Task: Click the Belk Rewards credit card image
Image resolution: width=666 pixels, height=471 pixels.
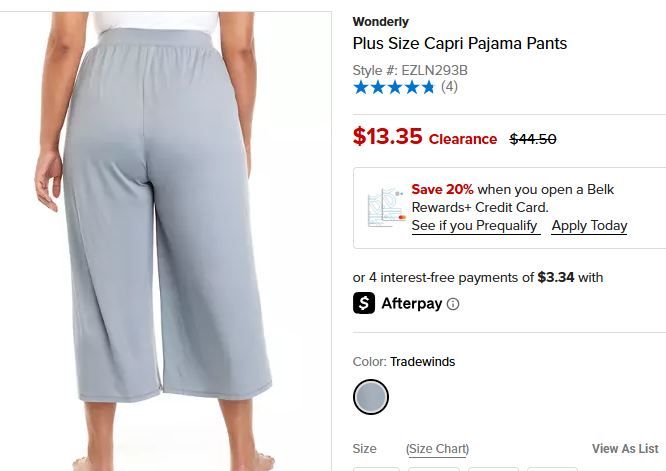Action: click(x=386, y=207)
